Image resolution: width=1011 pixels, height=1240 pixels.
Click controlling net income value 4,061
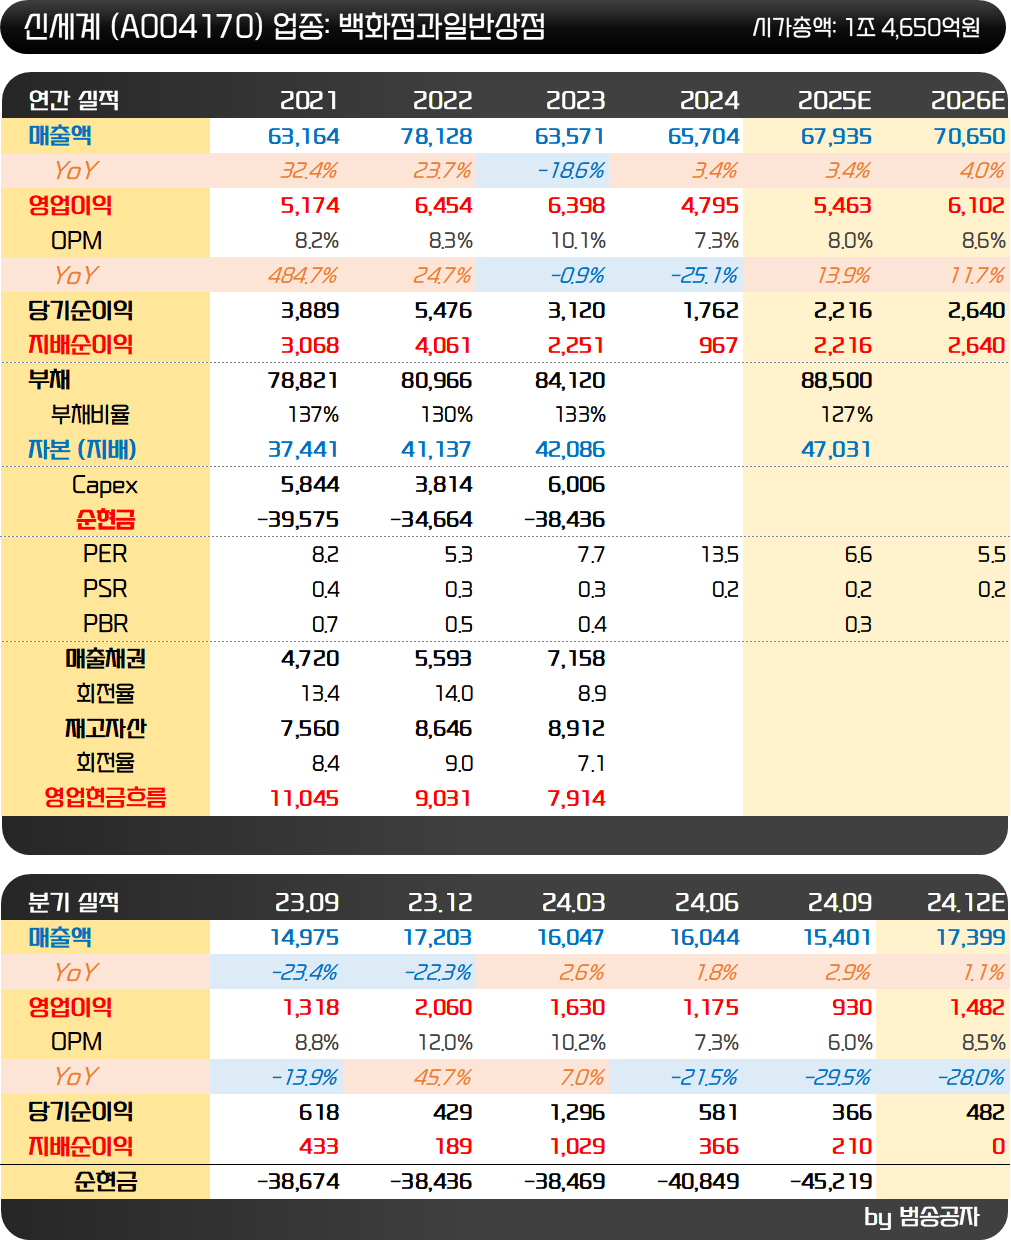pyautogui.click(x=443, y=346)
